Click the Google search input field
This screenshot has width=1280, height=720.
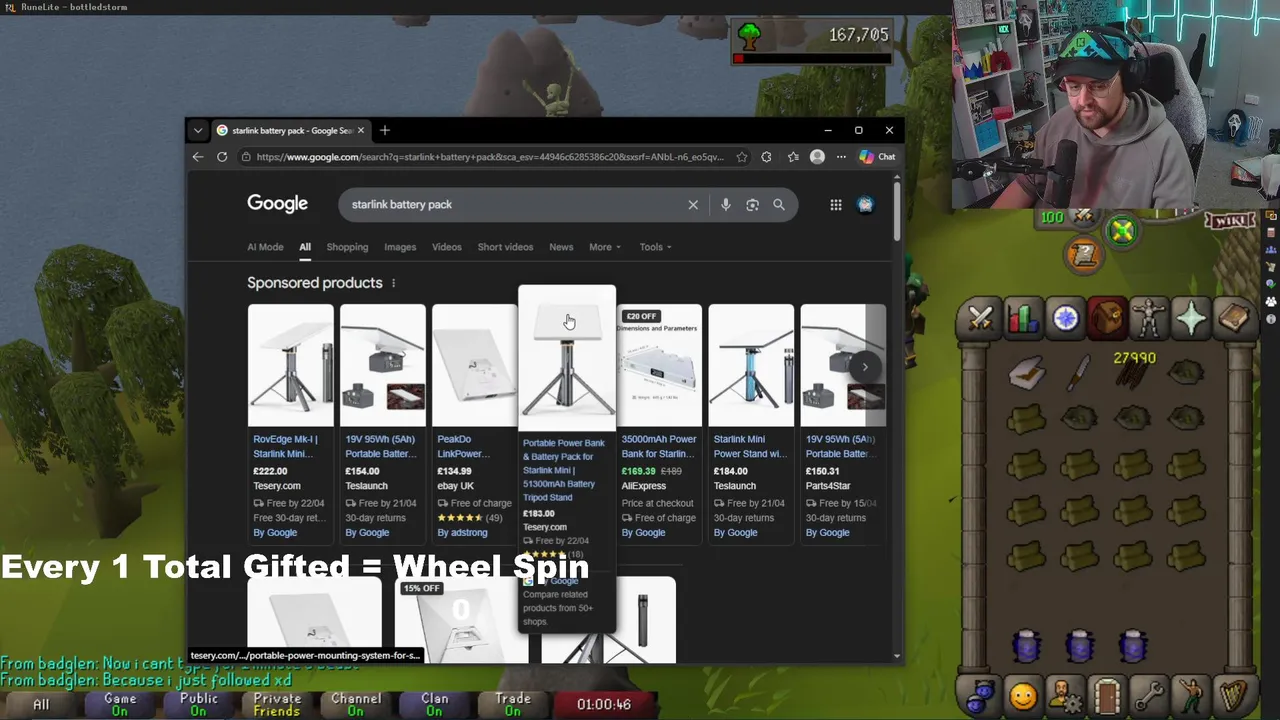coord(515,205)
